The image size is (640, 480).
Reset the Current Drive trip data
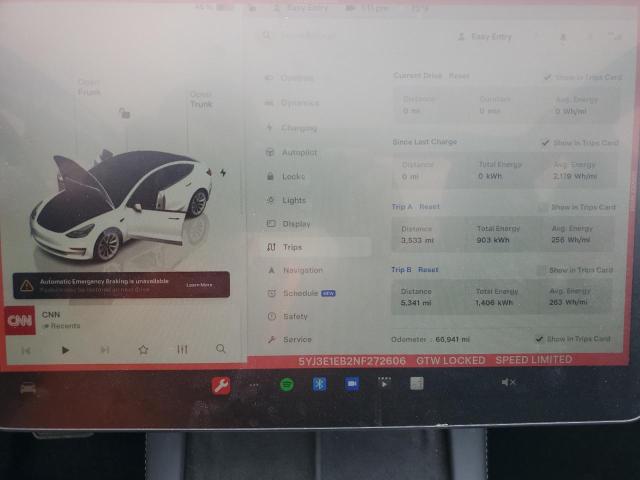[459, 76]
